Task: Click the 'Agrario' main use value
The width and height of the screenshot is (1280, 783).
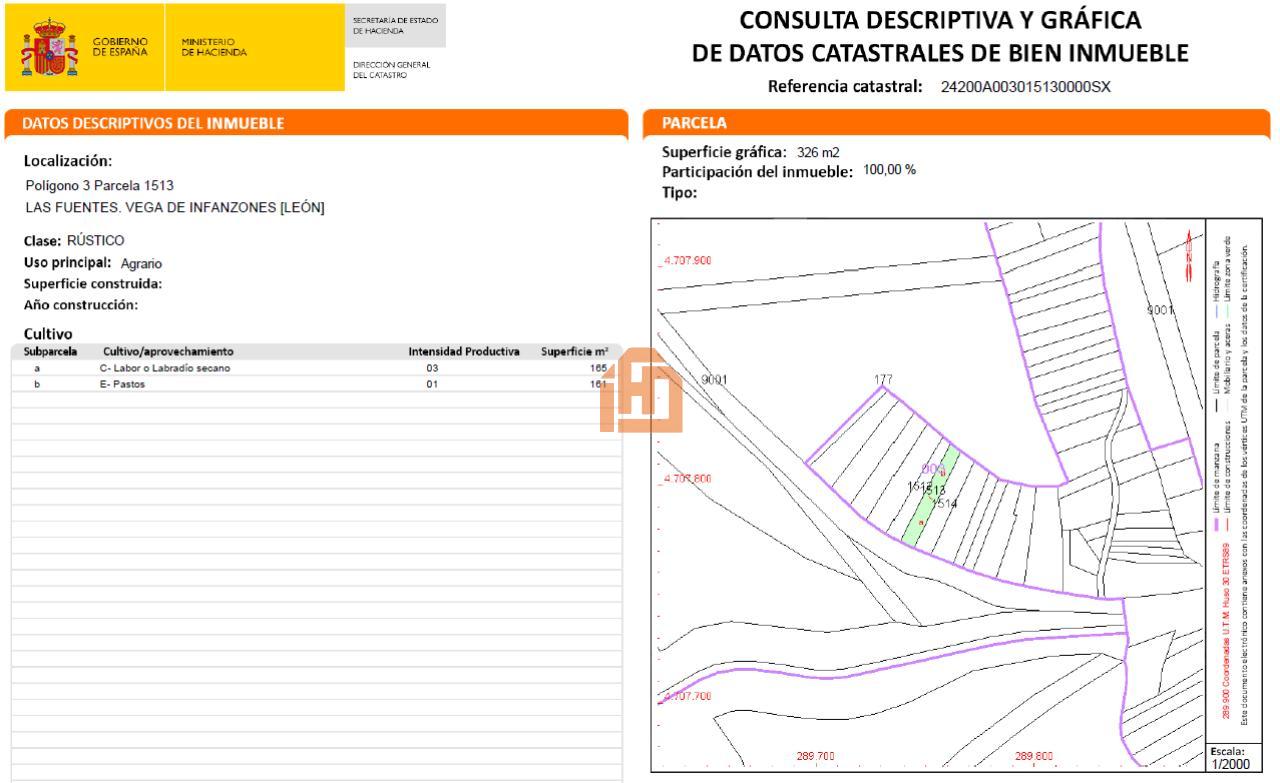Action: click(x=141, y=264)
